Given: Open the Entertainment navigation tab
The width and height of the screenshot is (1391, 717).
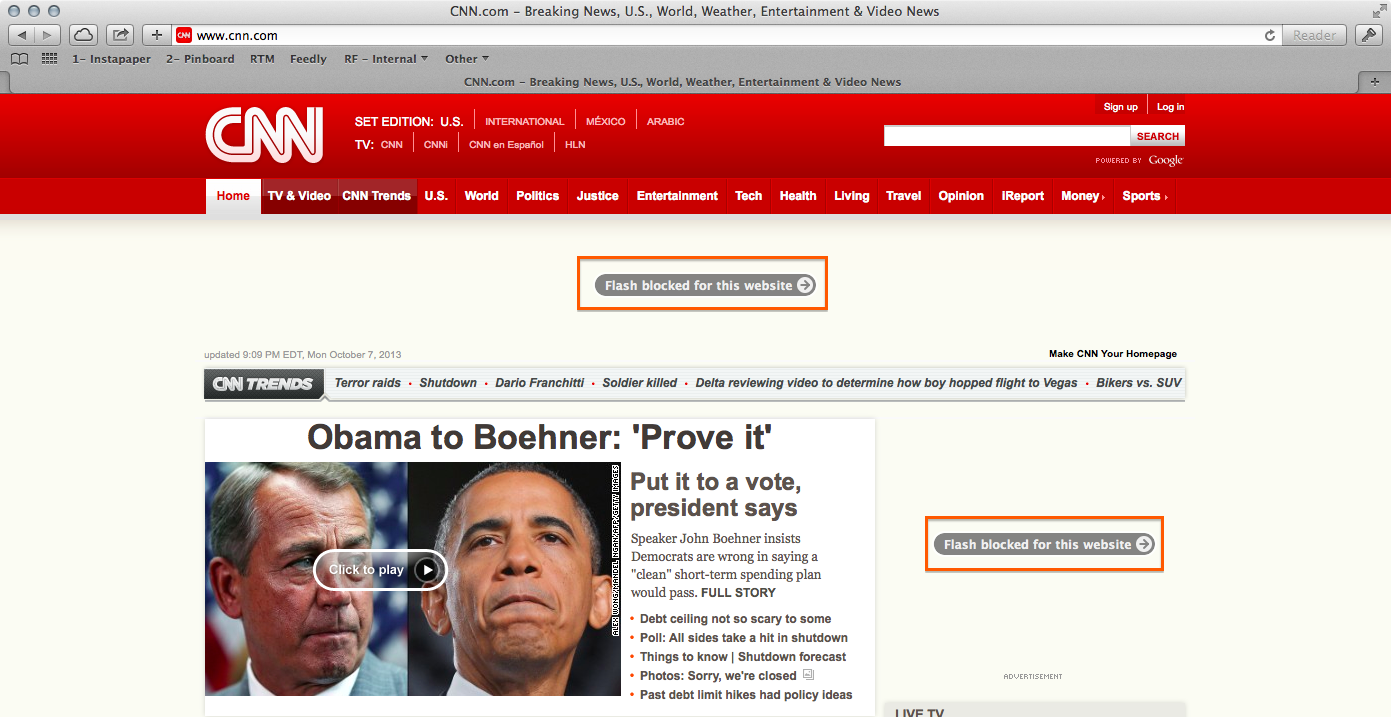Looking at the screenshot, I should point(677,196).
